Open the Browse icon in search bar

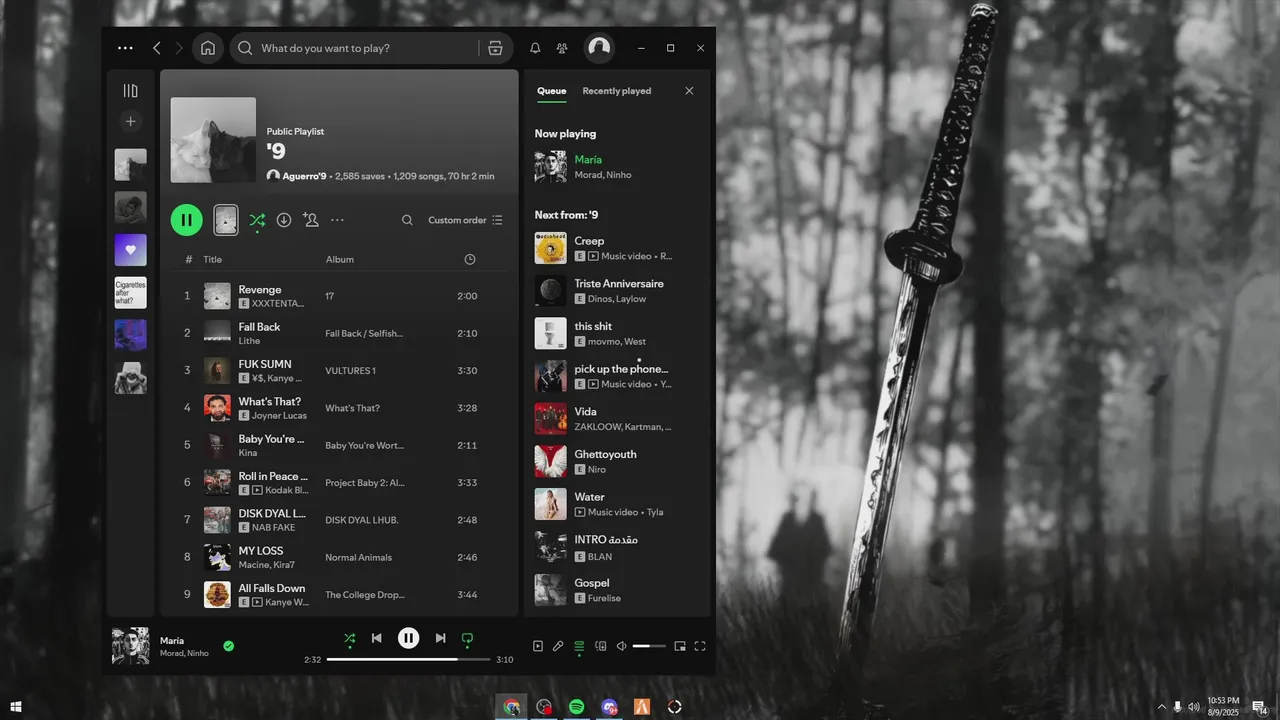click(x=494, y=48)
